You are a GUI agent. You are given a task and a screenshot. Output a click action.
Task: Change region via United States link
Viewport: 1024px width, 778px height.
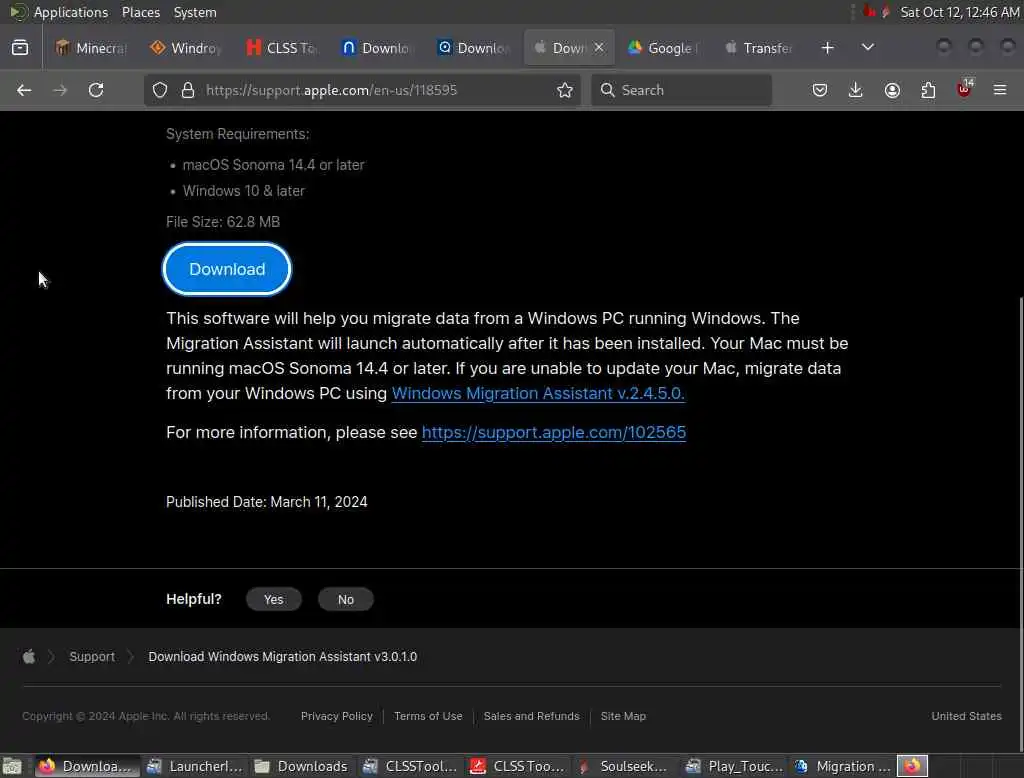(x=966, y=716)
